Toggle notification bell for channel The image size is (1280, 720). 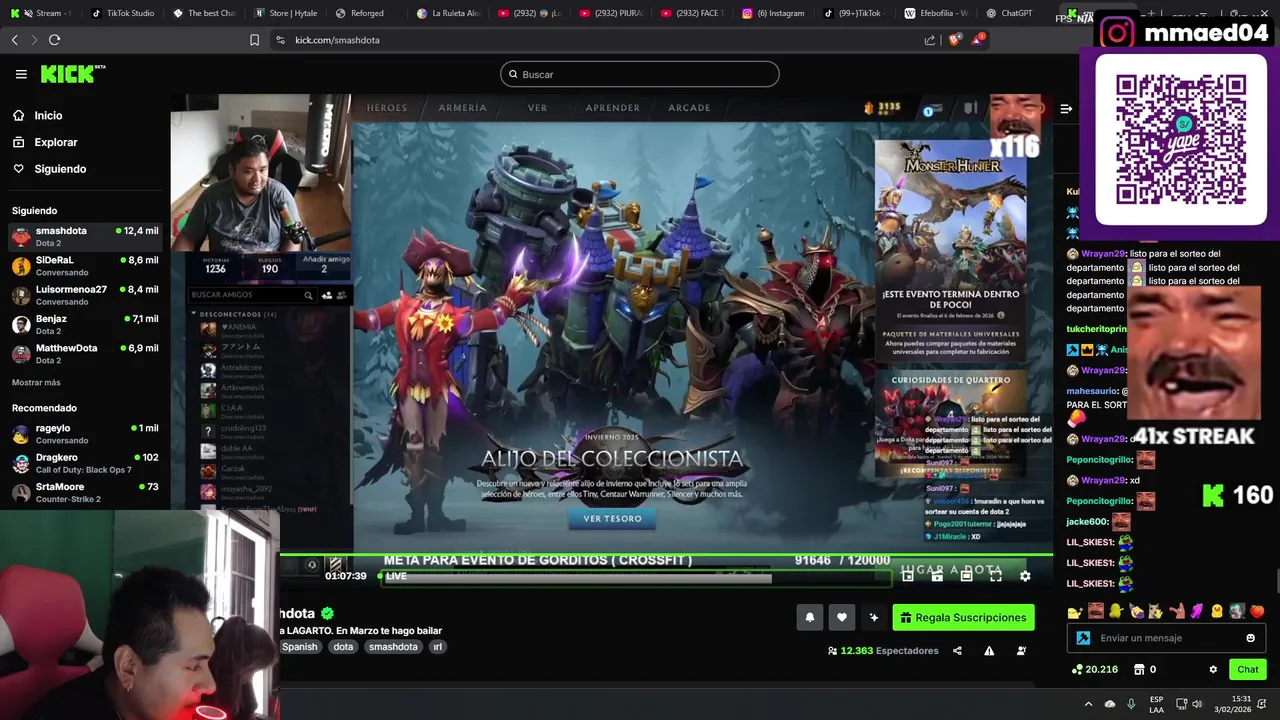[x=810, y=618]
